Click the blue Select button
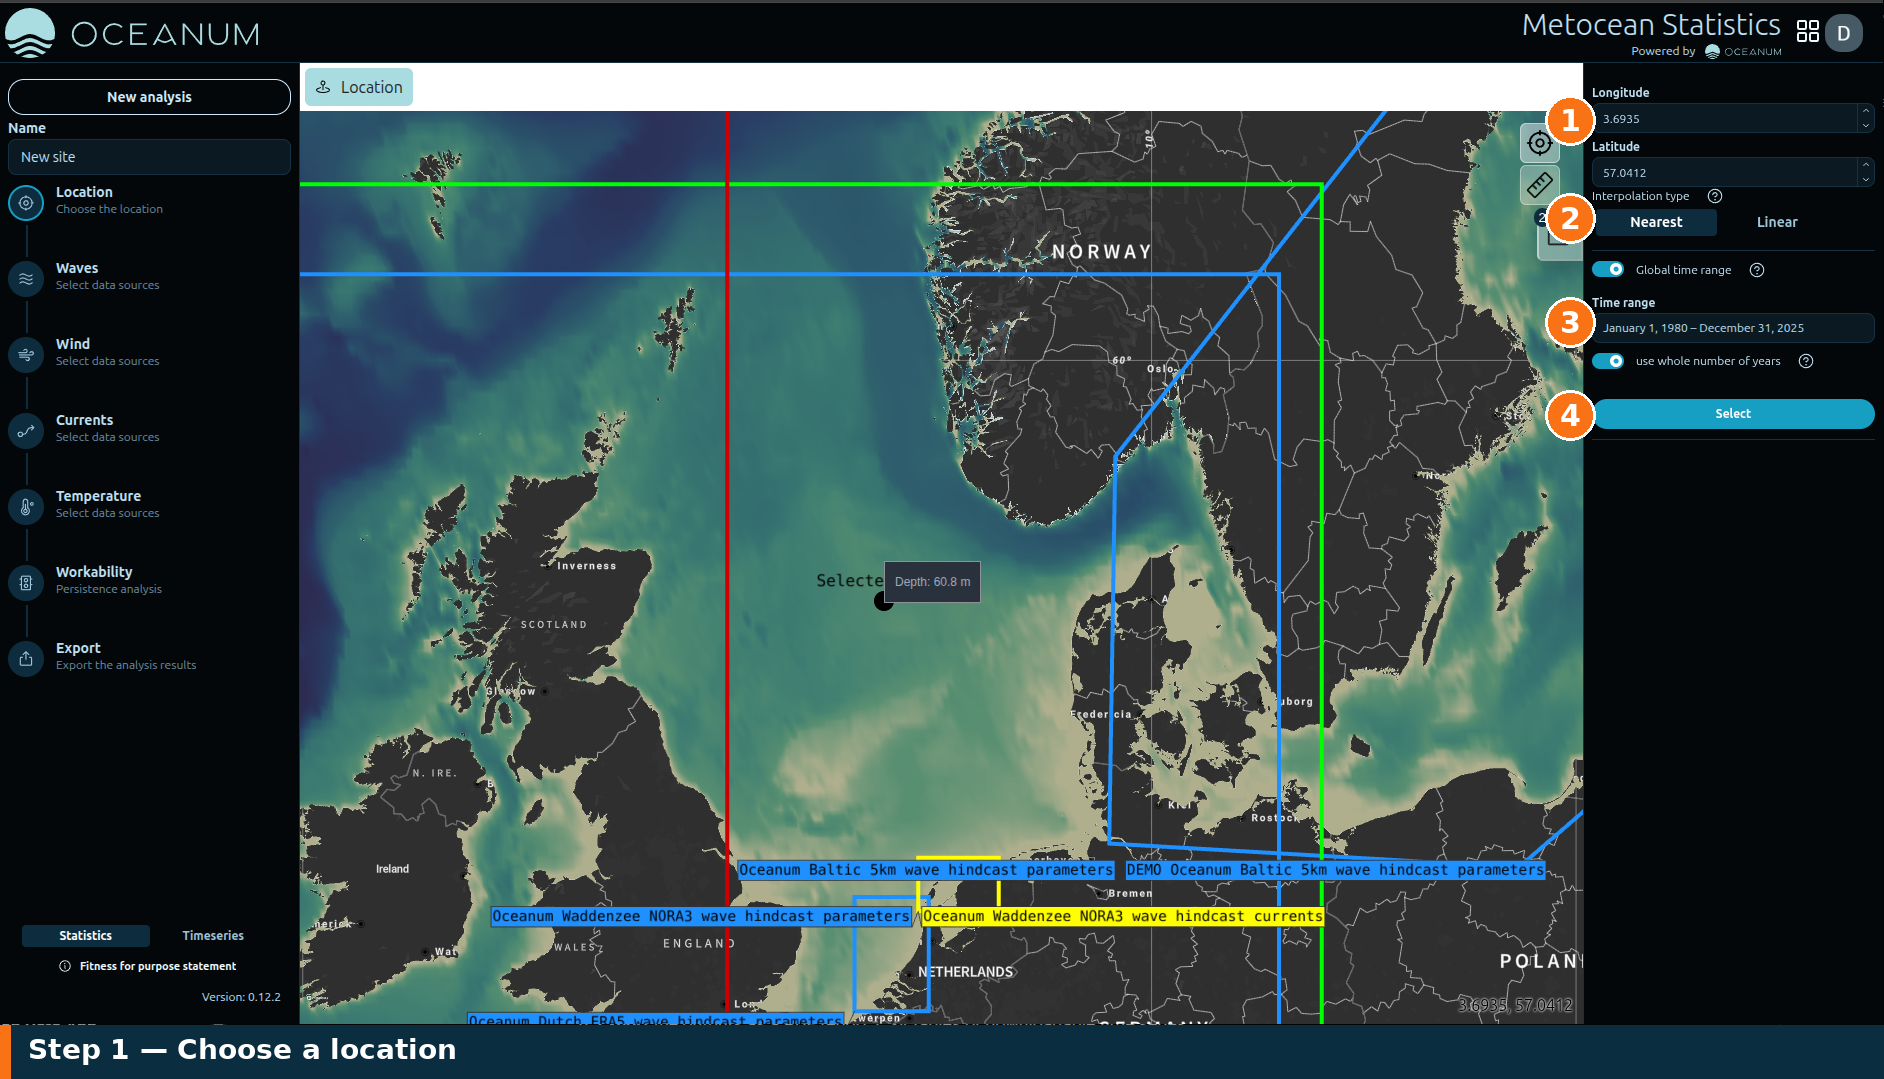The image size is (1884, 1079). tap(1733, 414)
